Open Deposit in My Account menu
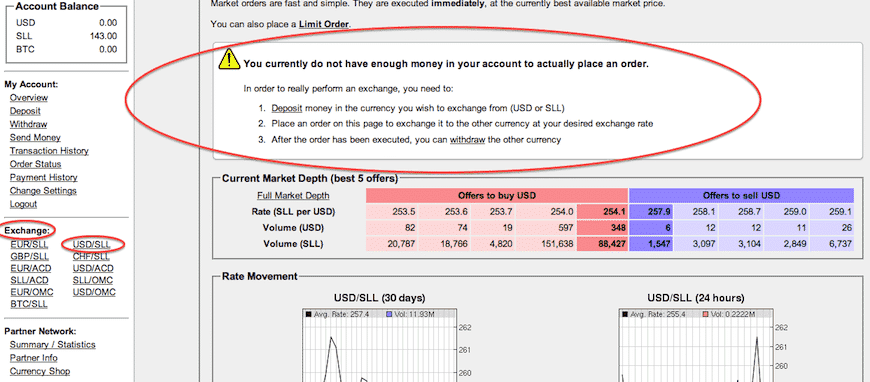870x382 pixels. 25,111
